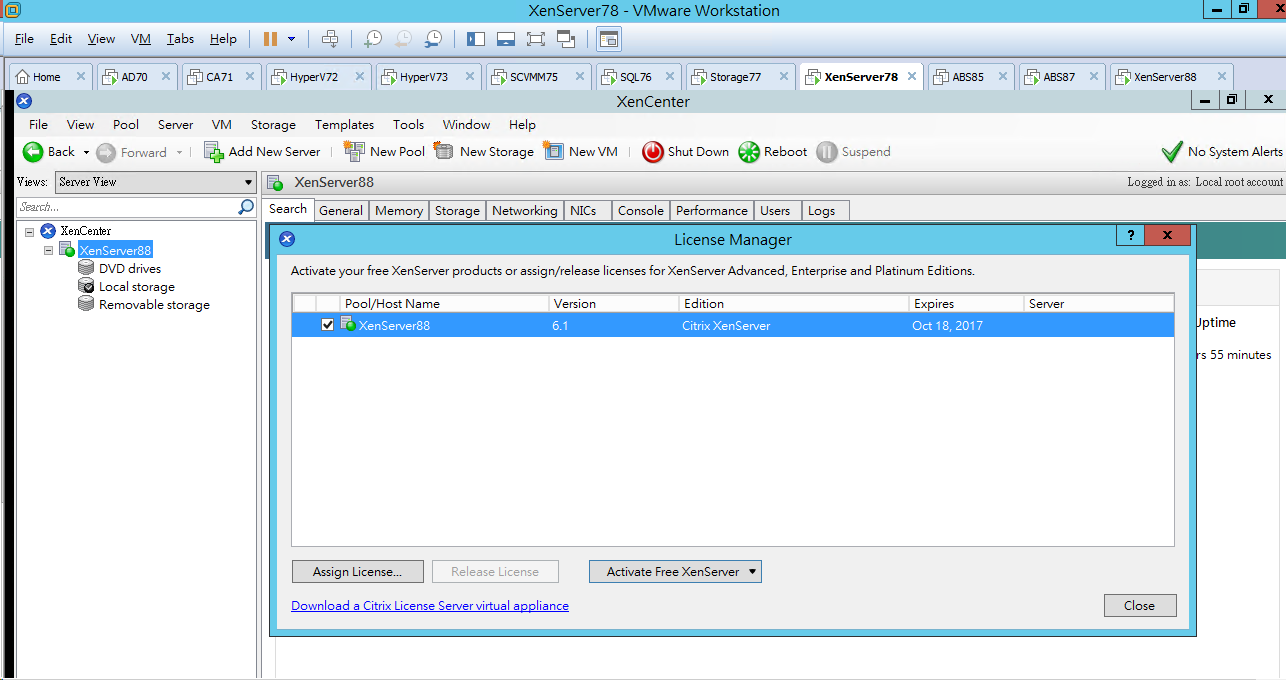Image resolution: width=1286 pixels, height=680 pixels.
Task: Open the VMware snapshot manager
Action: (x=433, y=39)
